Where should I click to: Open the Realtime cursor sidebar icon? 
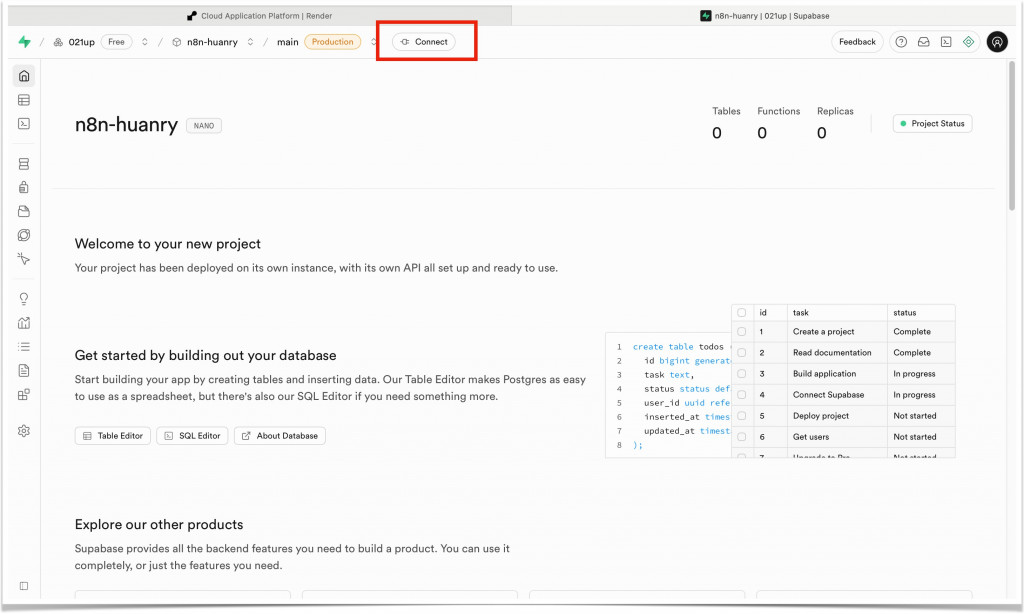click(24, 259)
